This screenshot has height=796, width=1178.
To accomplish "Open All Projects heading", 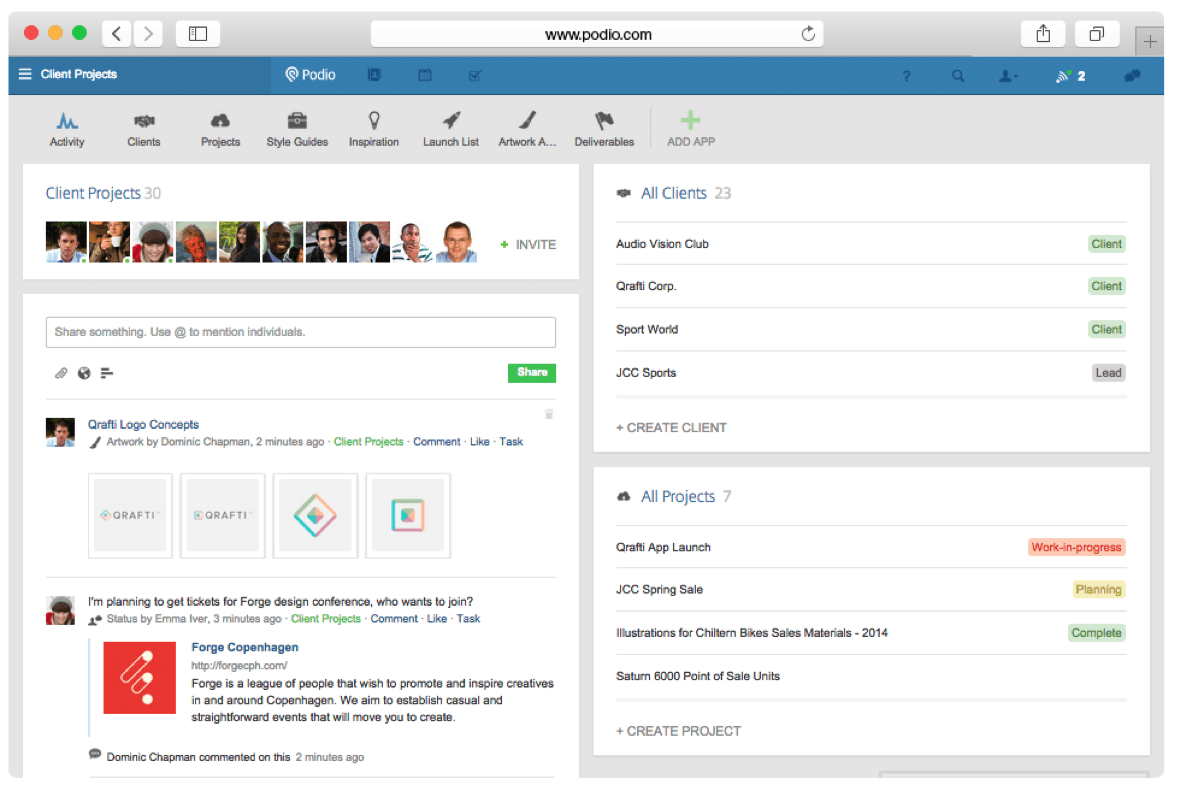I will pyautogui.click(x=678, y=497).
